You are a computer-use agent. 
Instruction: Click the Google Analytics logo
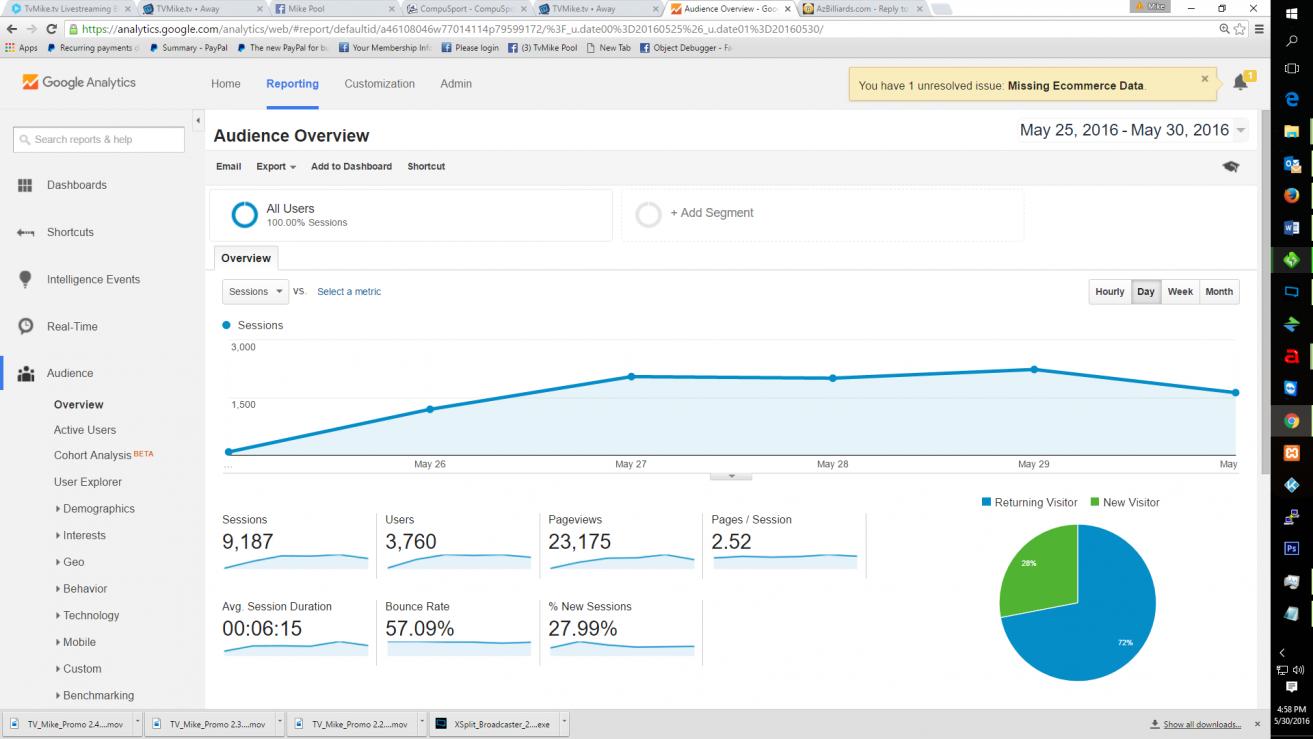(x=79, y=83)
